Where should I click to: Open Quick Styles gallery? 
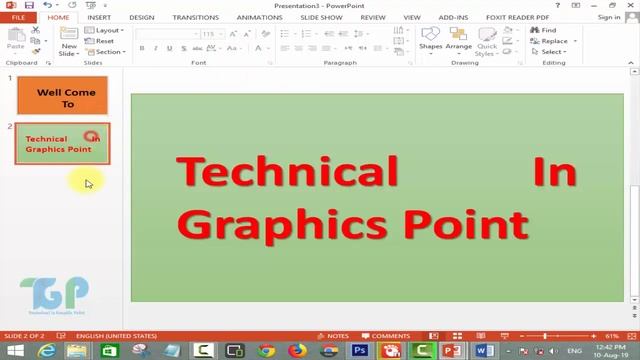tap(487, 42)
